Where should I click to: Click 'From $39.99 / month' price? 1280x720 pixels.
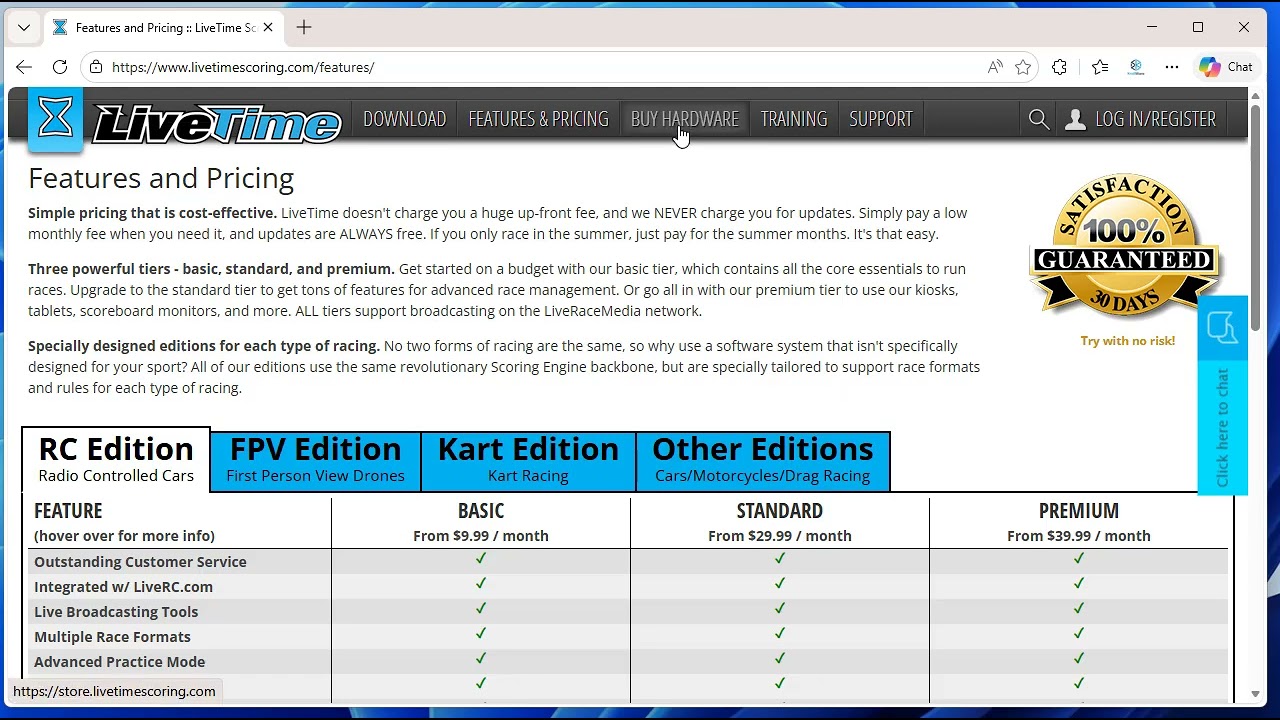point(1078,536)
